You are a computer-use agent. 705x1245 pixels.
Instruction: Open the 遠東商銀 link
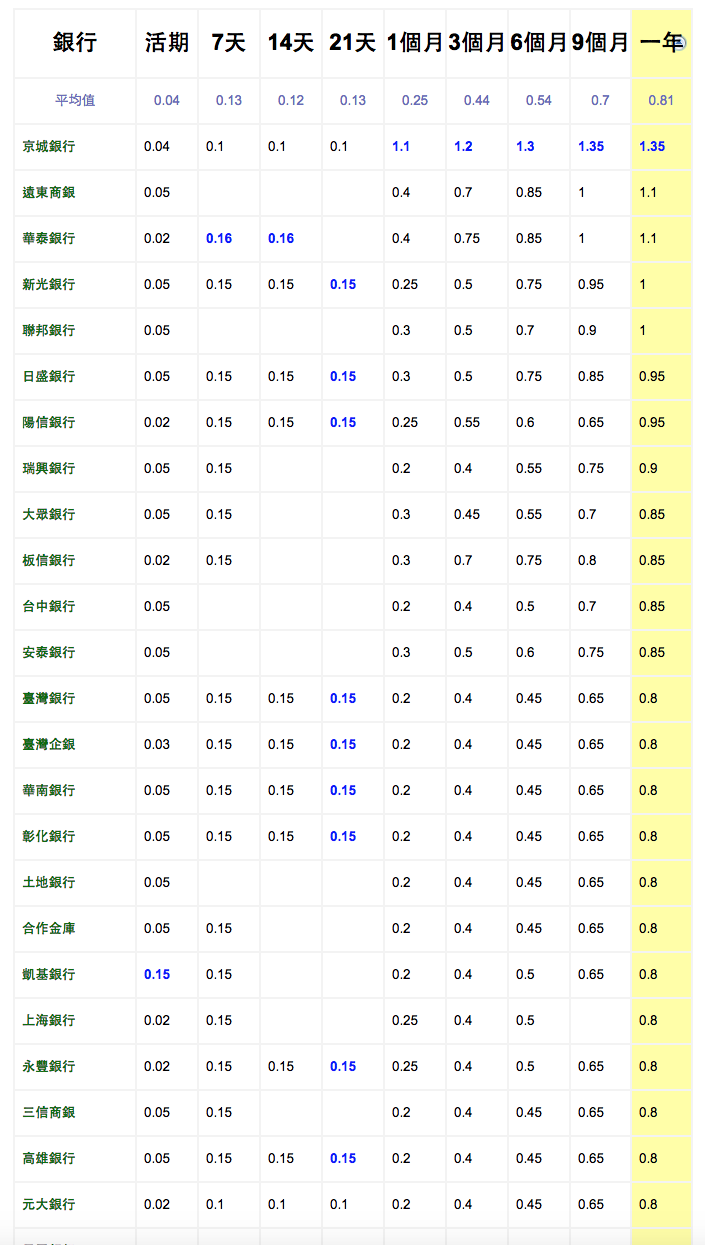pyautogui.click(x=49, y=192)
